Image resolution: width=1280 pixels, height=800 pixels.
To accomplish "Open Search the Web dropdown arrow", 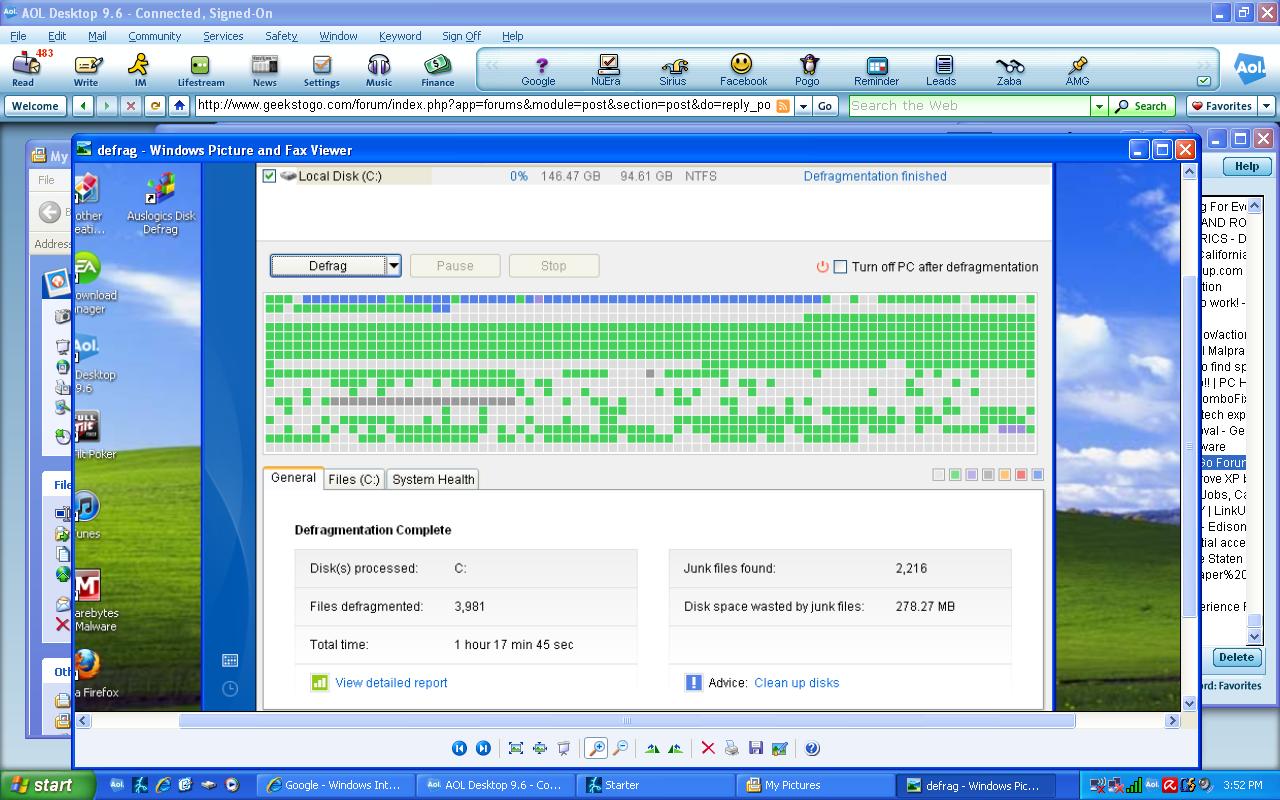I will pos(1099,105).
